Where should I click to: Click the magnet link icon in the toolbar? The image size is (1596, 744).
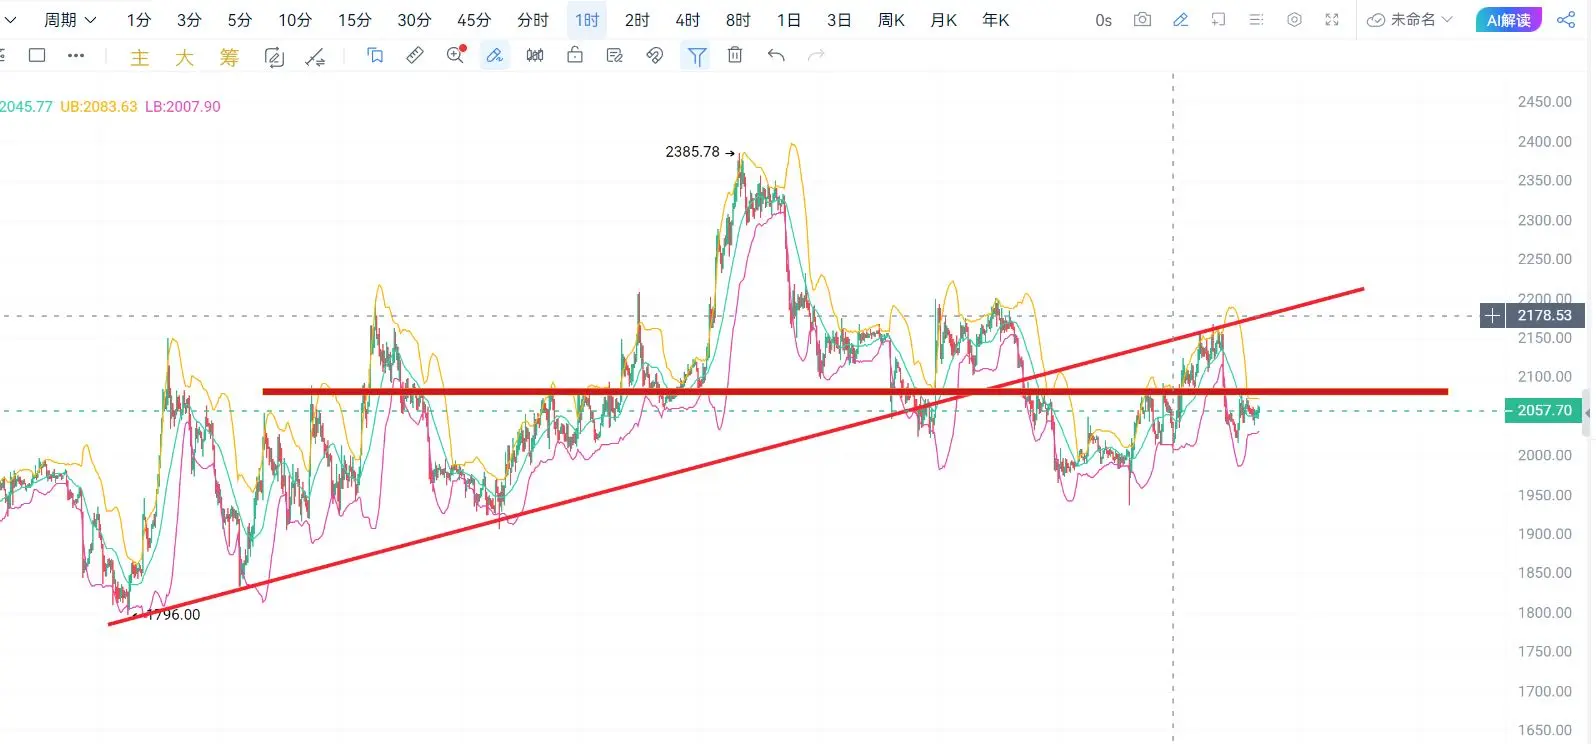[655, 56]
